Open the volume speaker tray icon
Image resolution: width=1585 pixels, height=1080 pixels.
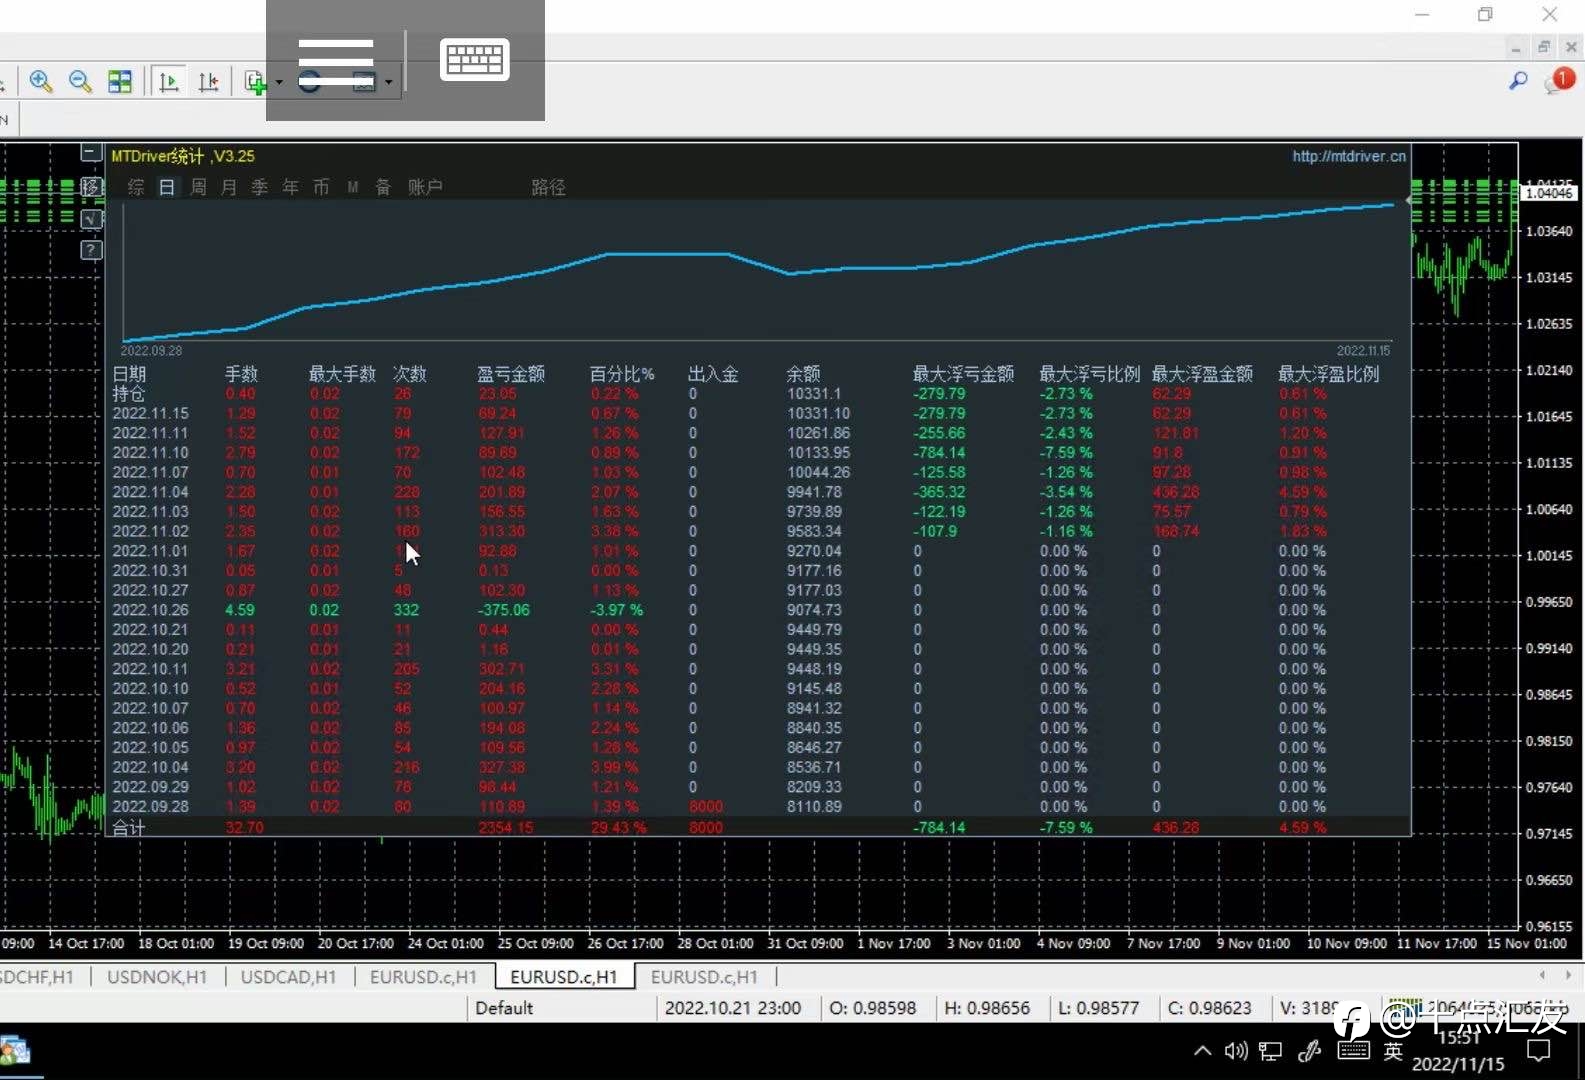[1236, 1051]
